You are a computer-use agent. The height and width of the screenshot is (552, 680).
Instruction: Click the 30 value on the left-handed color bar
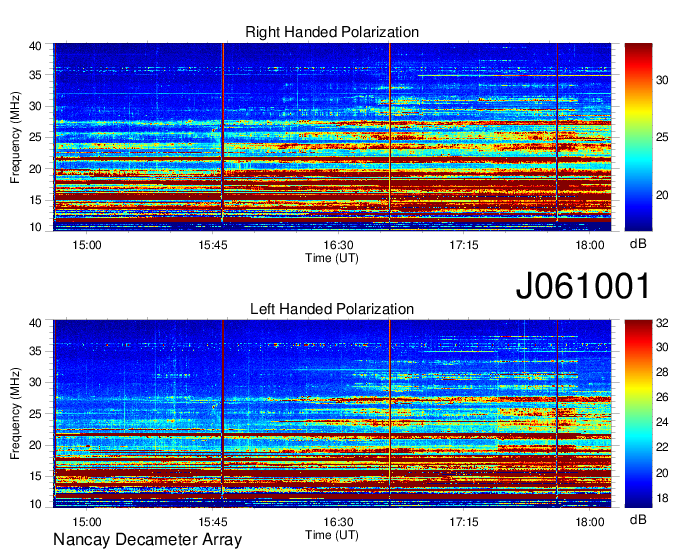coord(662,347)
